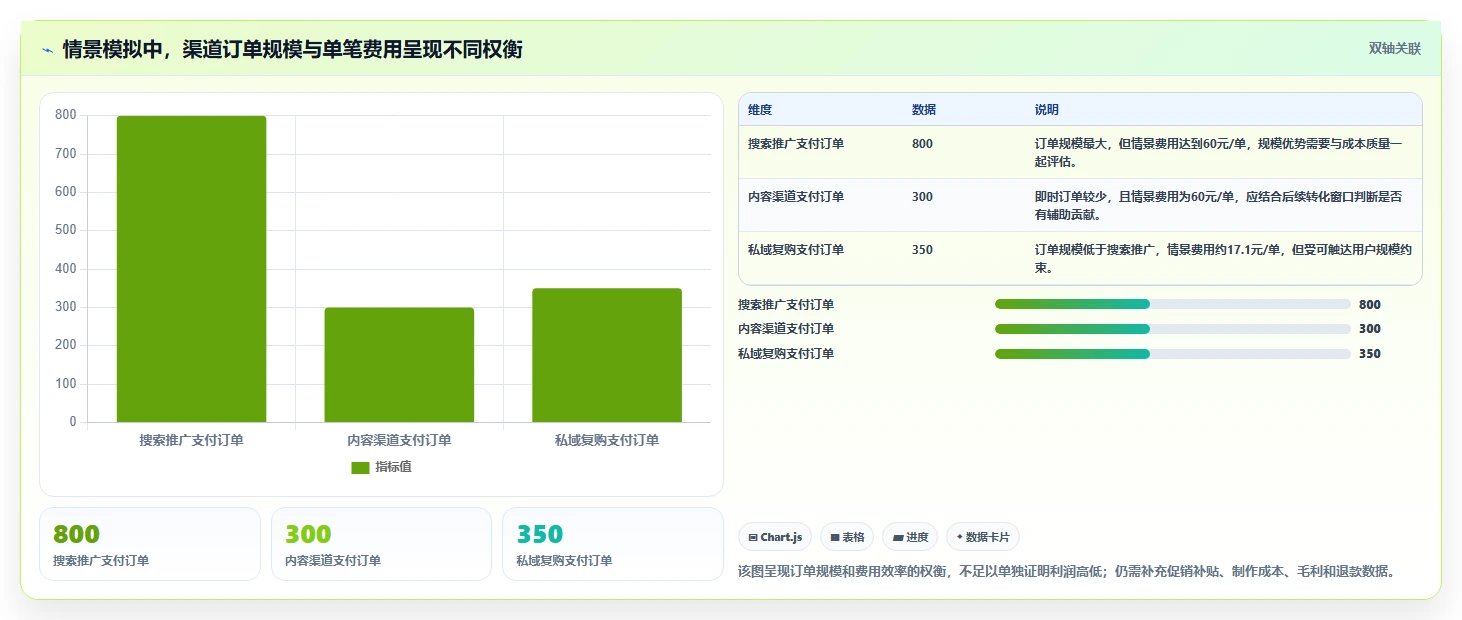Click progress bar for 私域复购支付订单
Viewport: 1462px width, 620px height.
click(1173, 354)
